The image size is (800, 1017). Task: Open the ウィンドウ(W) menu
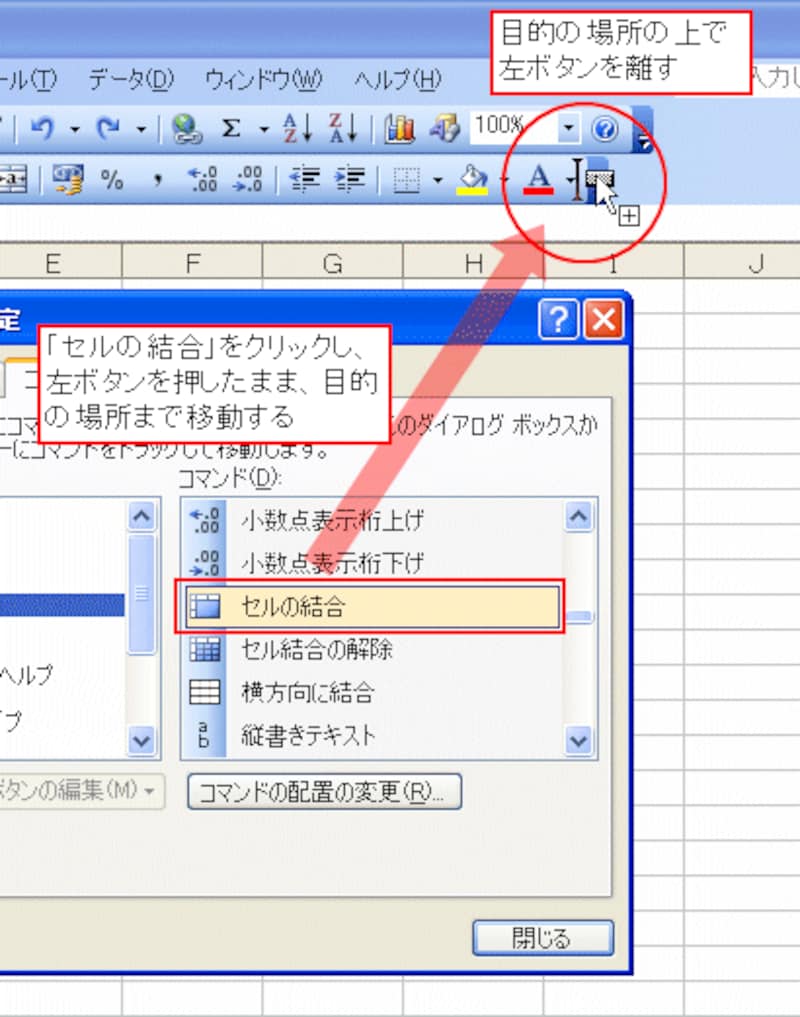point(263,79)
